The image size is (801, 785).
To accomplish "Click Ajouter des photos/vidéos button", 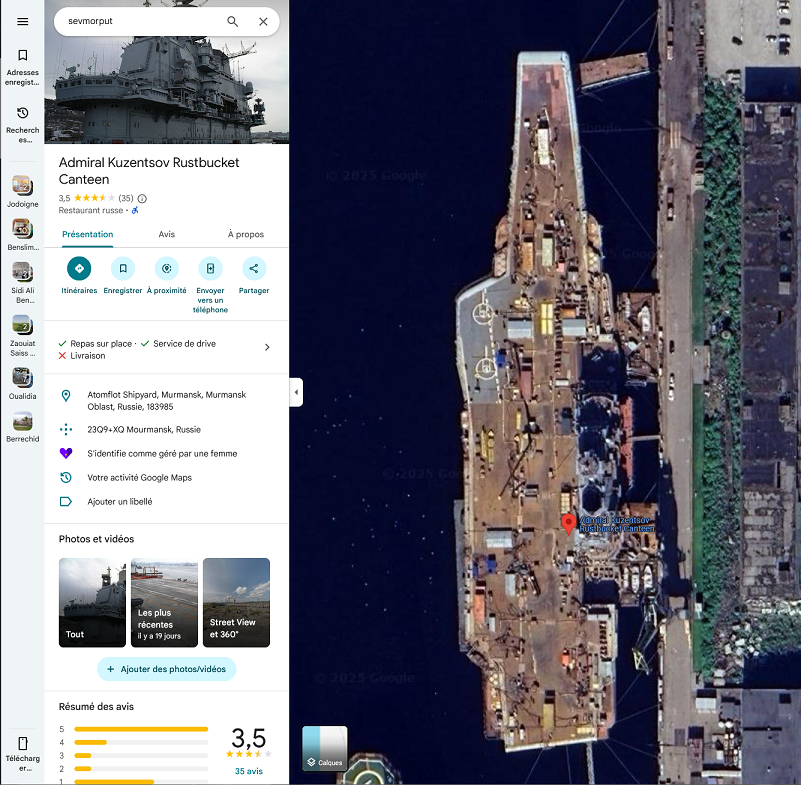I will pos(167,669).
